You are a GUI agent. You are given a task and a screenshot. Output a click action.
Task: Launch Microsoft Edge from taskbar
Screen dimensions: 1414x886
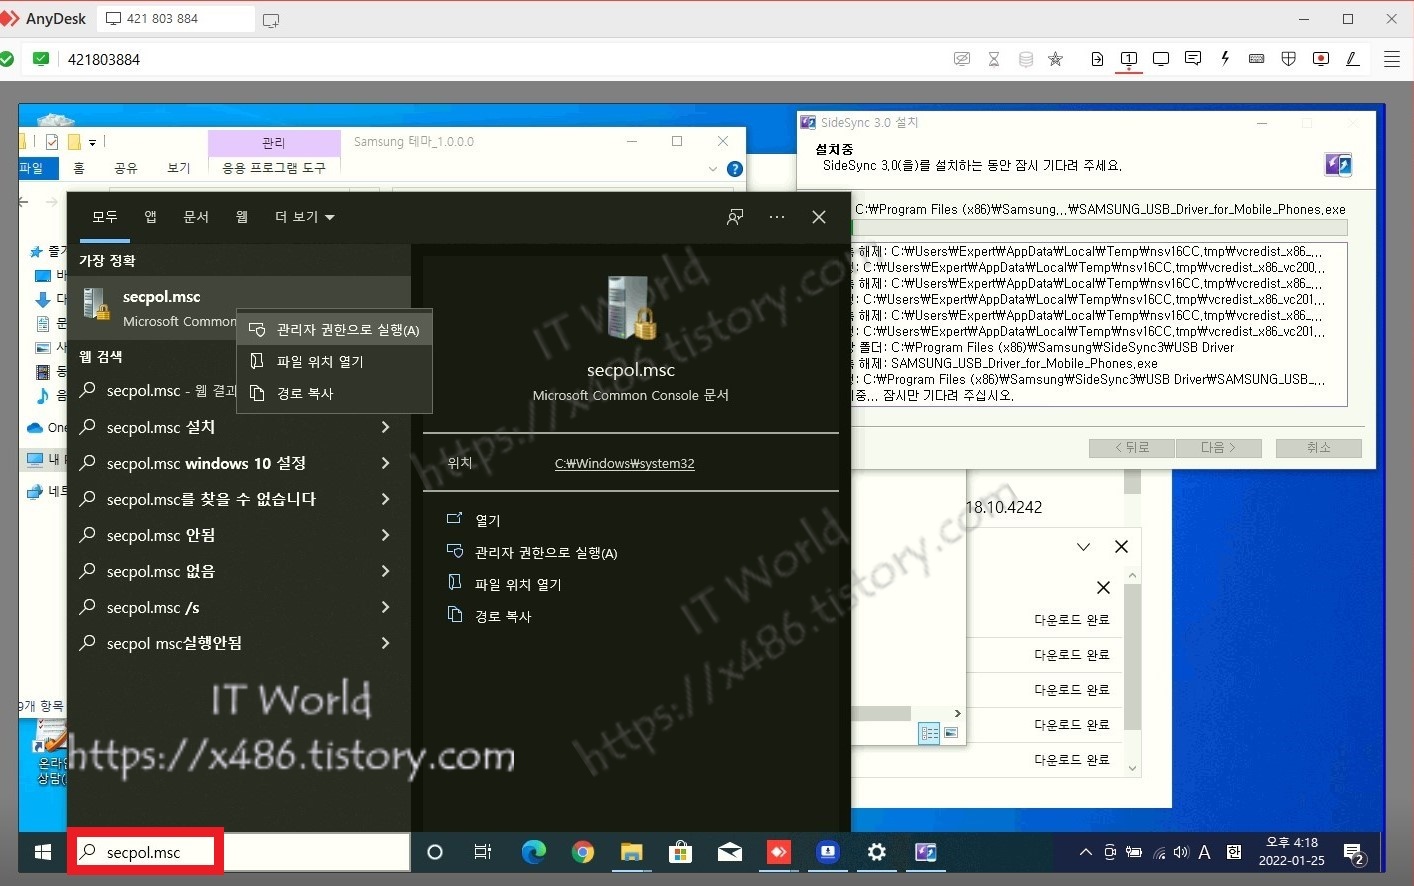(533, 852)
